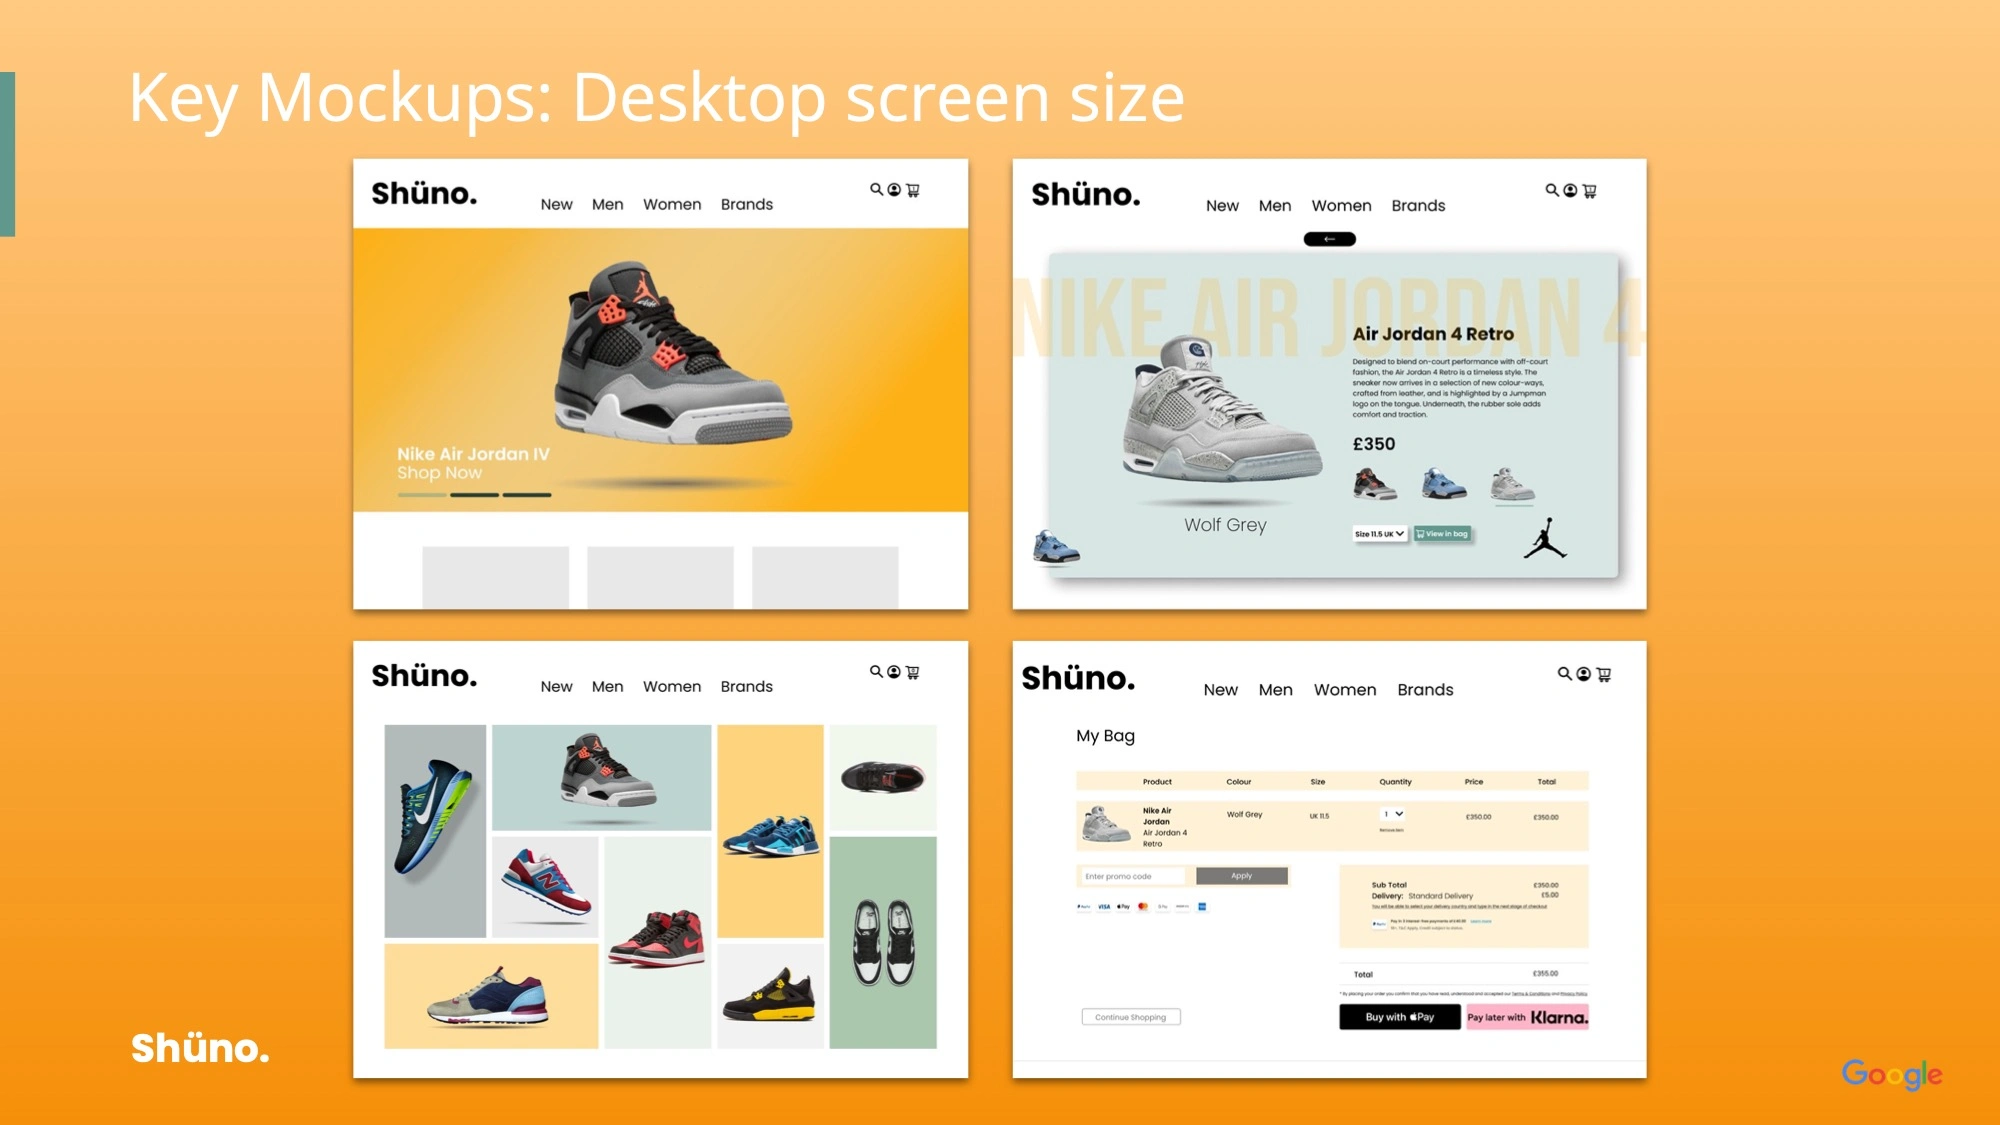Screen dimensions: 2000x1125
Task: Click search icon on Air Jordan product mockup
Action: click(x=1551, y=190)
